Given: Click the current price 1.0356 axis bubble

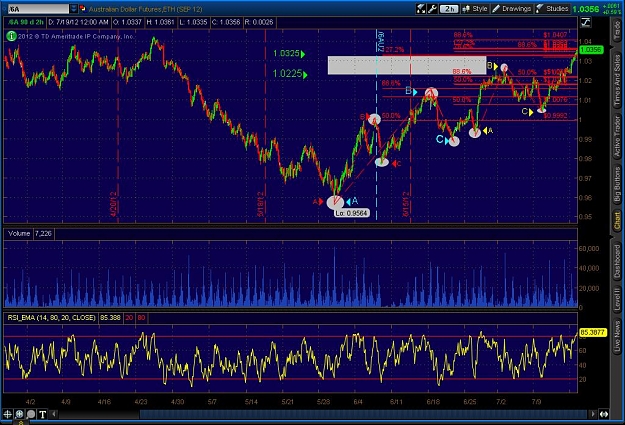Looking at the screenshot, I should pos(591,50).
